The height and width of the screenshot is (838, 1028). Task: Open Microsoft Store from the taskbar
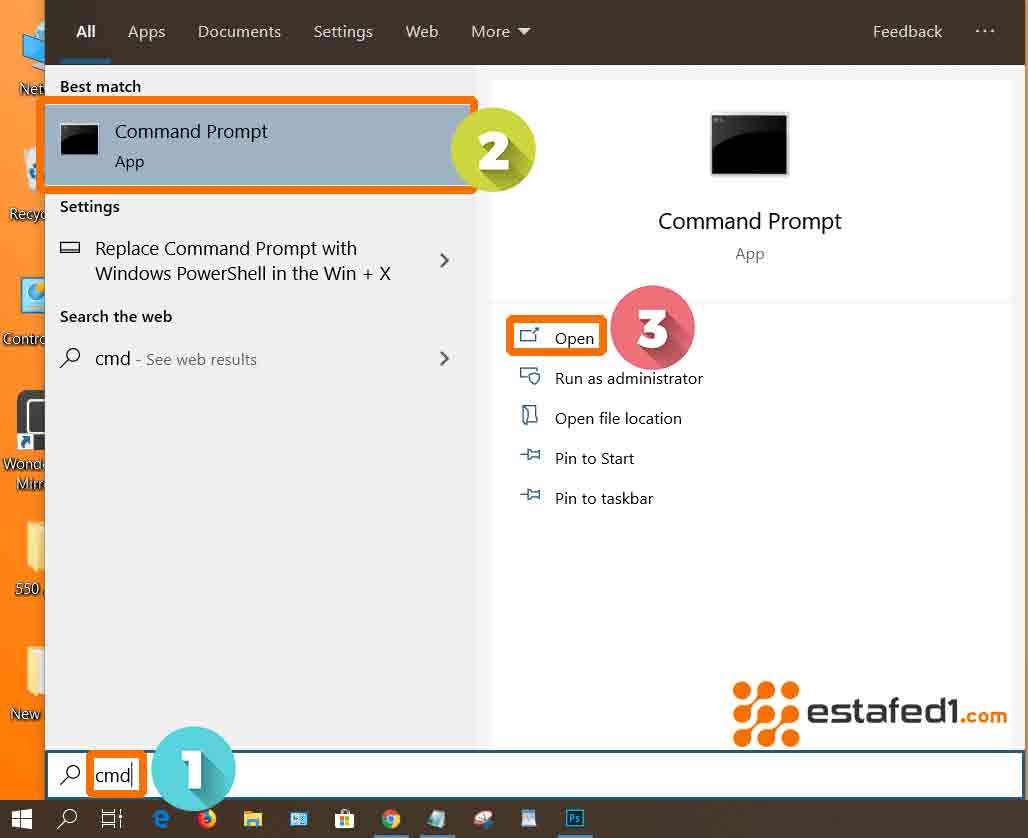pyautogui.click(x=344, y=818)
